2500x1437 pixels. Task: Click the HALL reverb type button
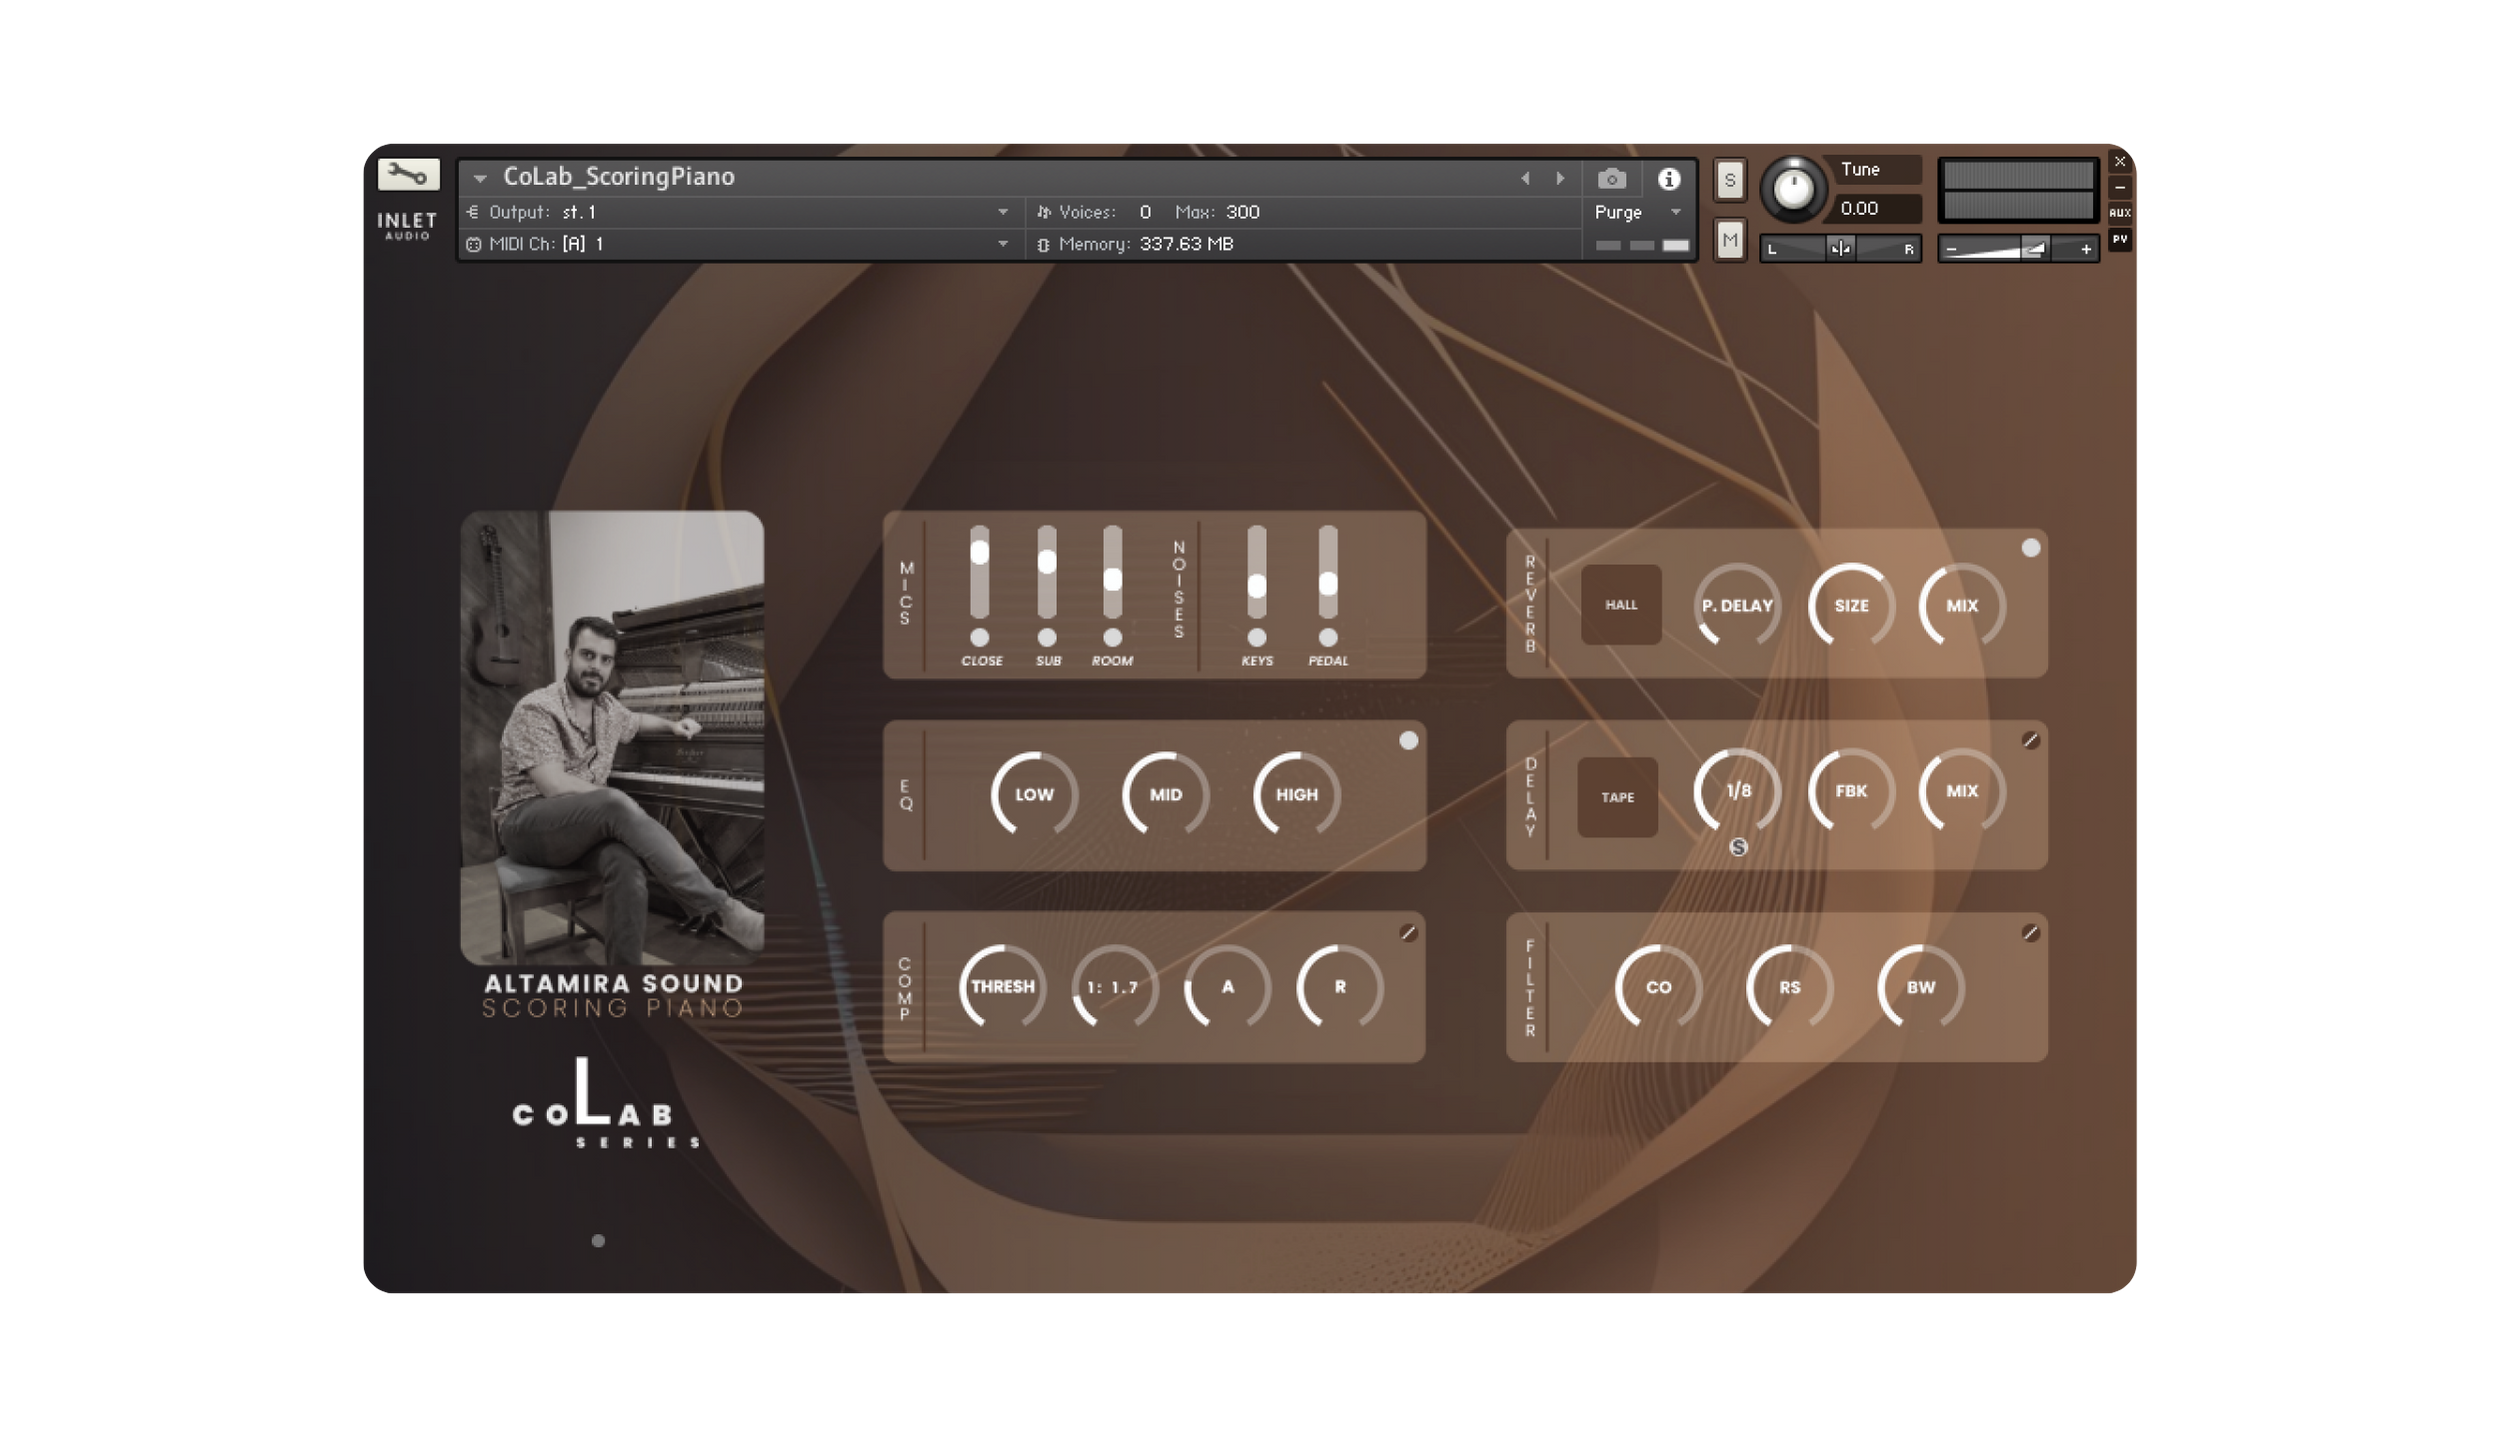tap(1621, 605)
